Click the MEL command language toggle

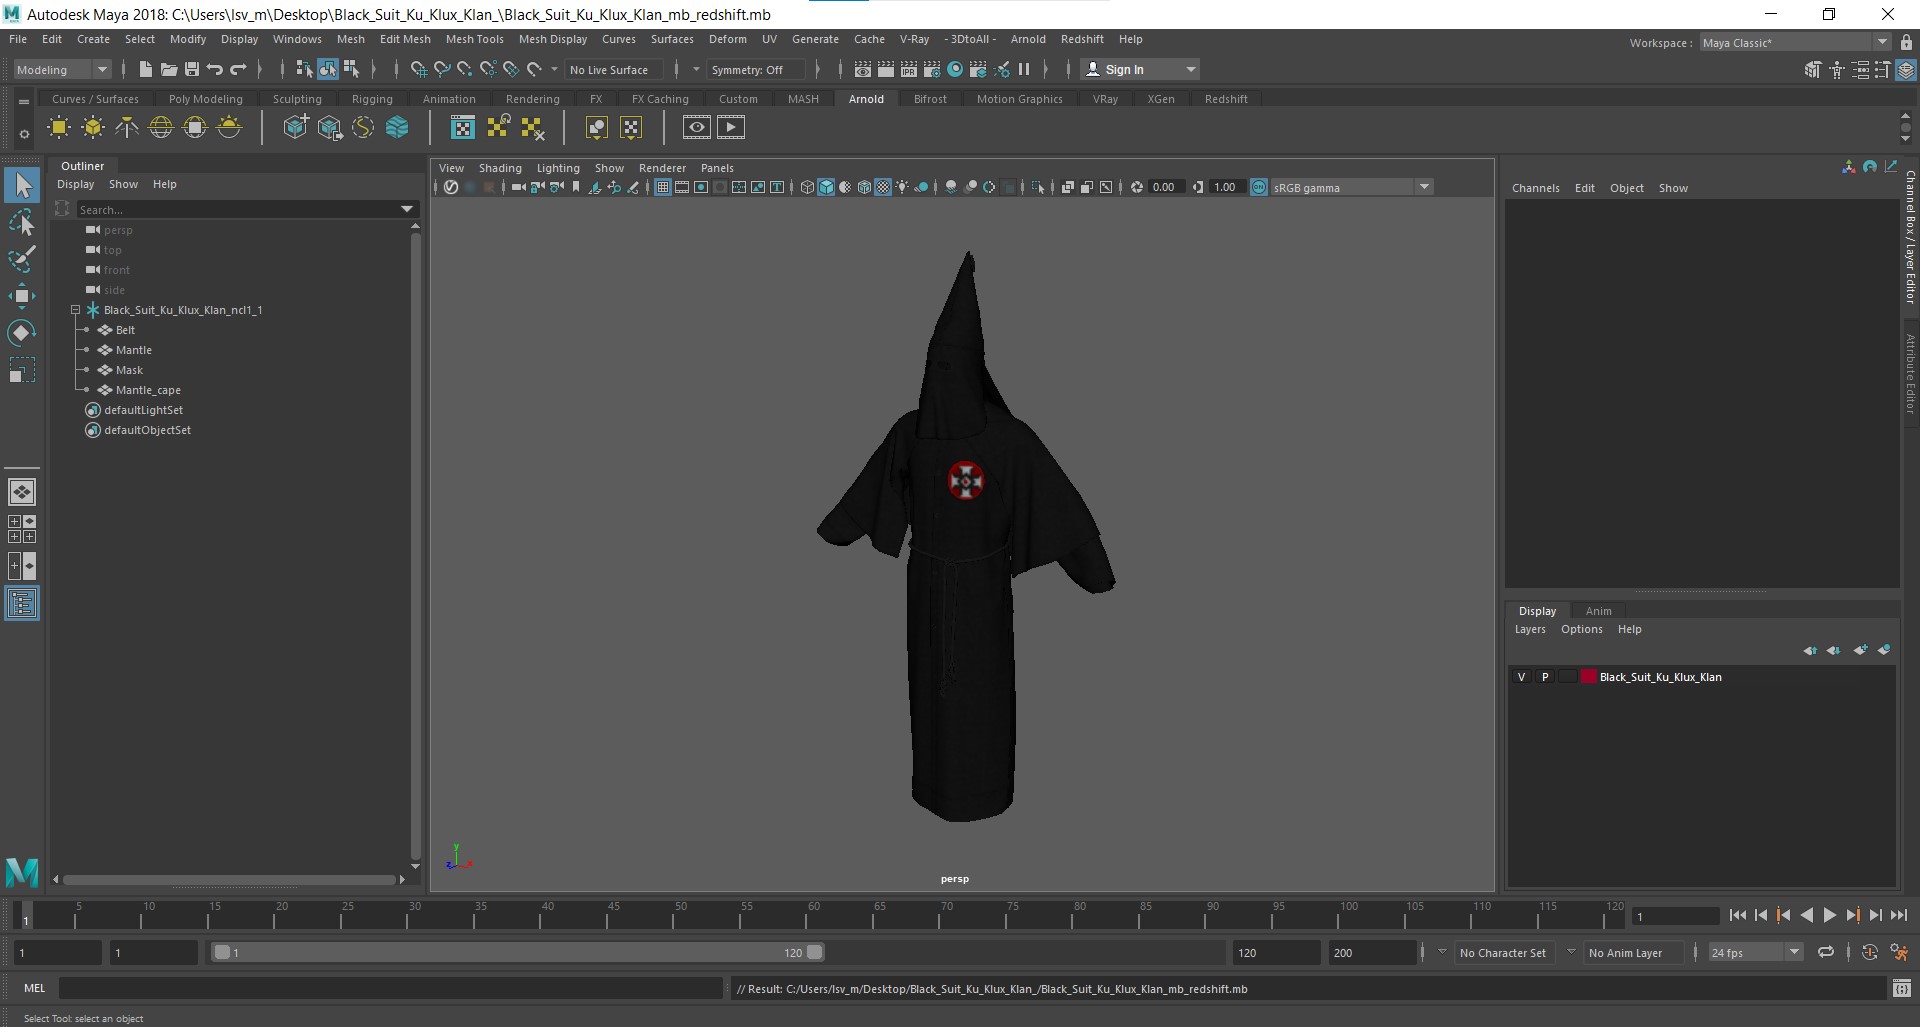[x=35, y=988]
